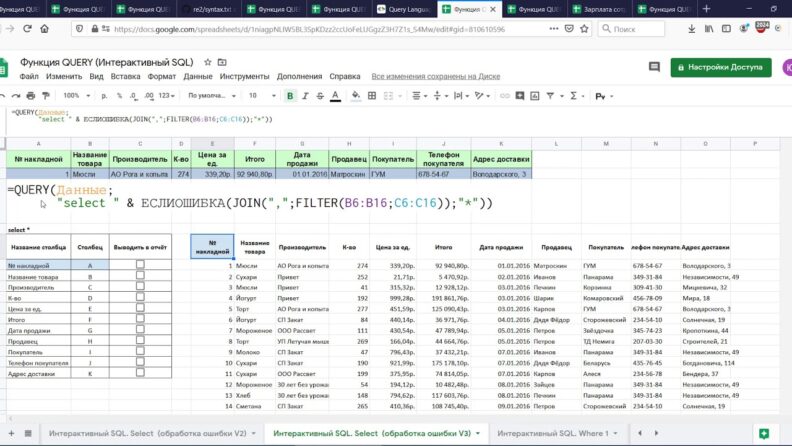Open the borders tool
This screenshot has width=792, height=446.
pos(372,95)
